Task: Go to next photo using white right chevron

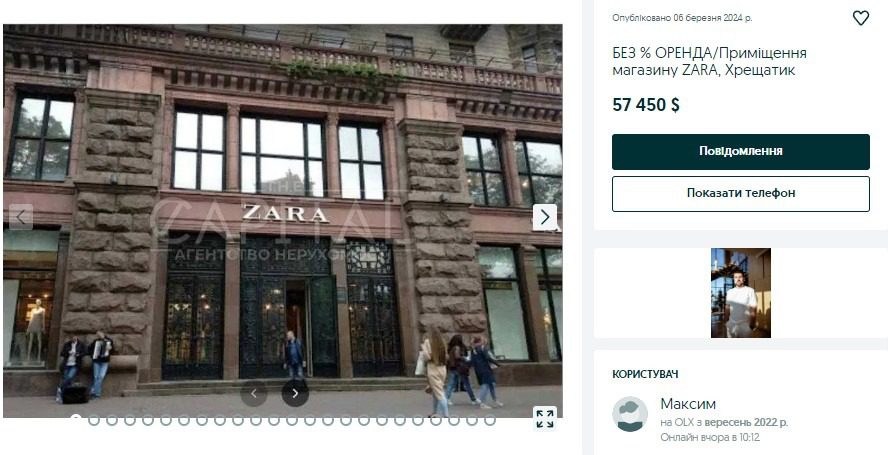Action: tap(545, 217)
